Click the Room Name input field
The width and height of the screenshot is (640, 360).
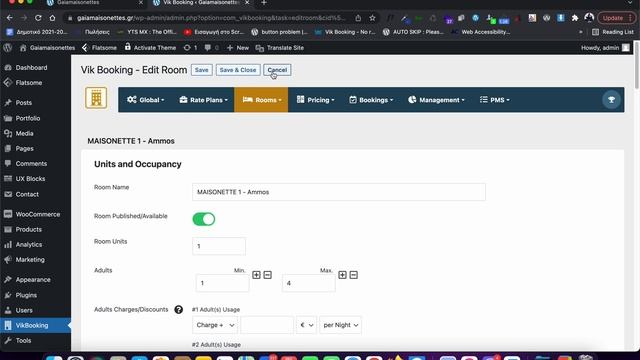click(x=339, y=192)
